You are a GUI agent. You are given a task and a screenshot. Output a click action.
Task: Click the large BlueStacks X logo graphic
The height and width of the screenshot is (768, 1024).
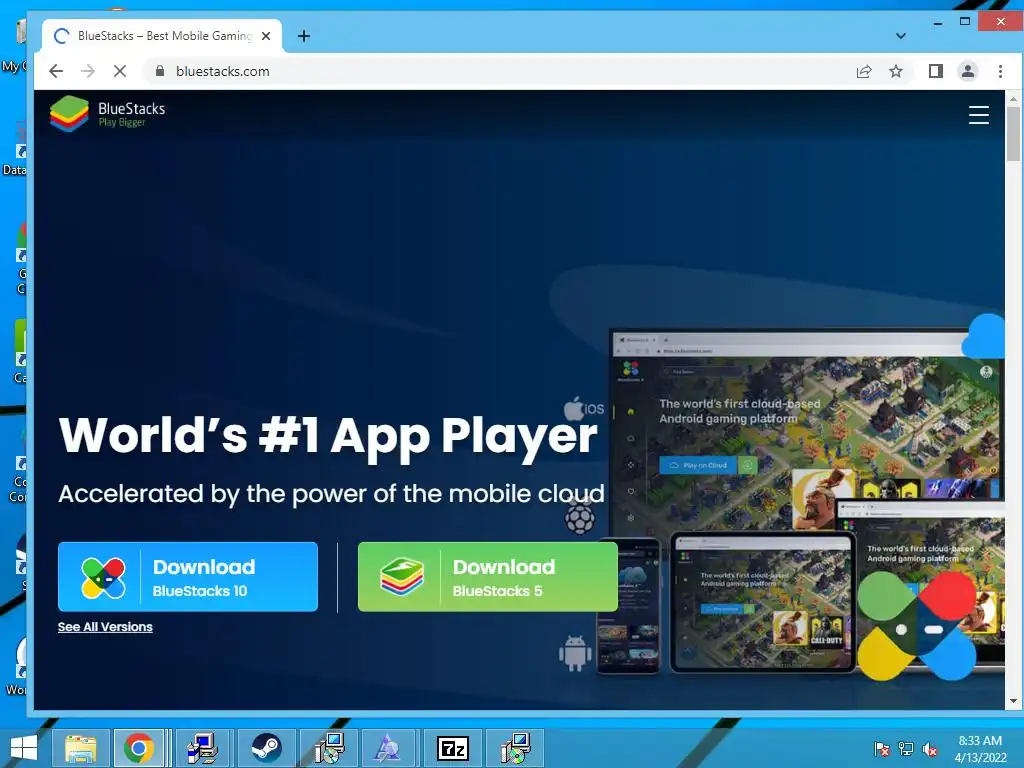click(x=916, y=626)
